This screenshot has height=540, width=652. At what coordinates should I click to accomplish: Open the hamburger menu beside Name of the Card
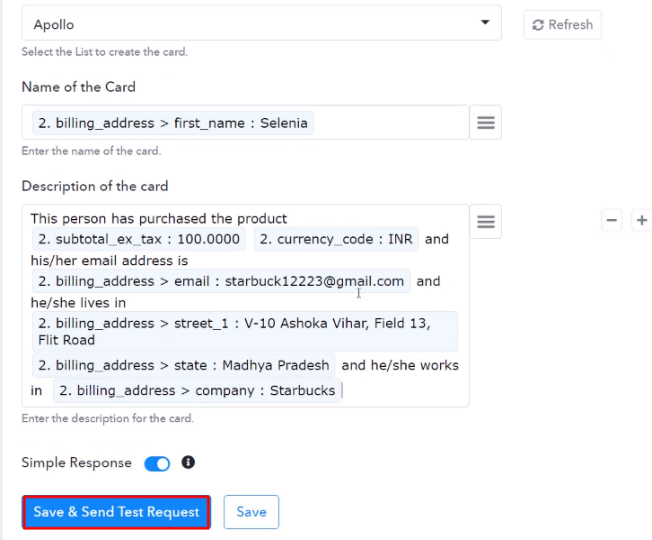tap(485, 123)
